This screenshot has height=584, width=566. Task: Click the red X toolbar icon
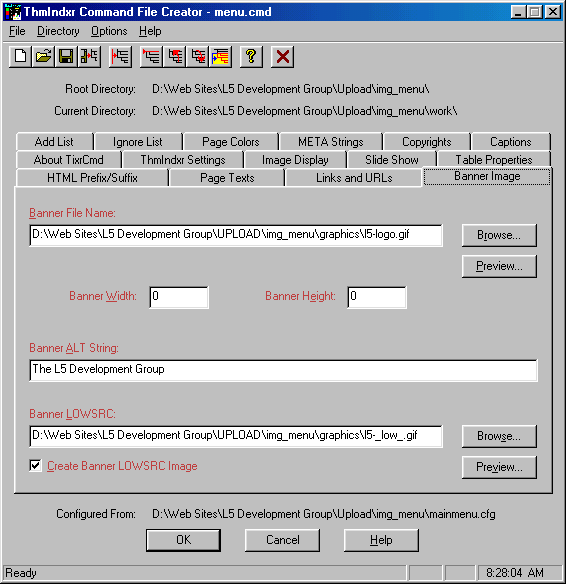(282, 57)
